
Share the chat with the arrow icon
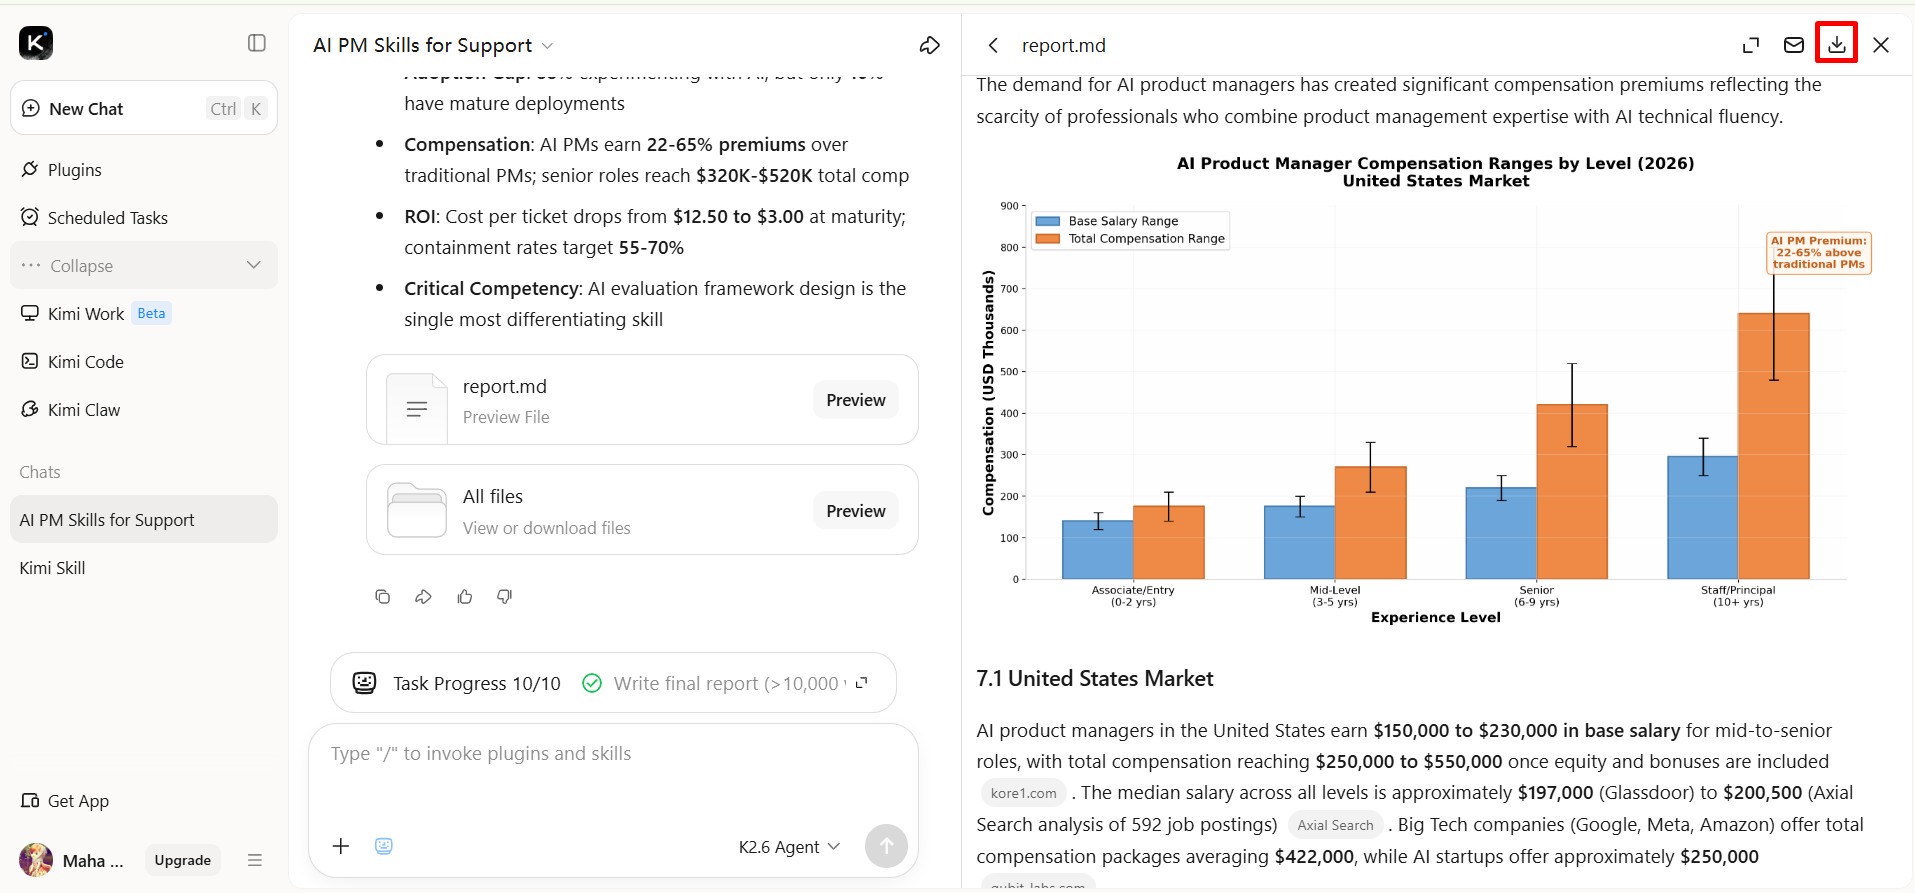[930, 45]
